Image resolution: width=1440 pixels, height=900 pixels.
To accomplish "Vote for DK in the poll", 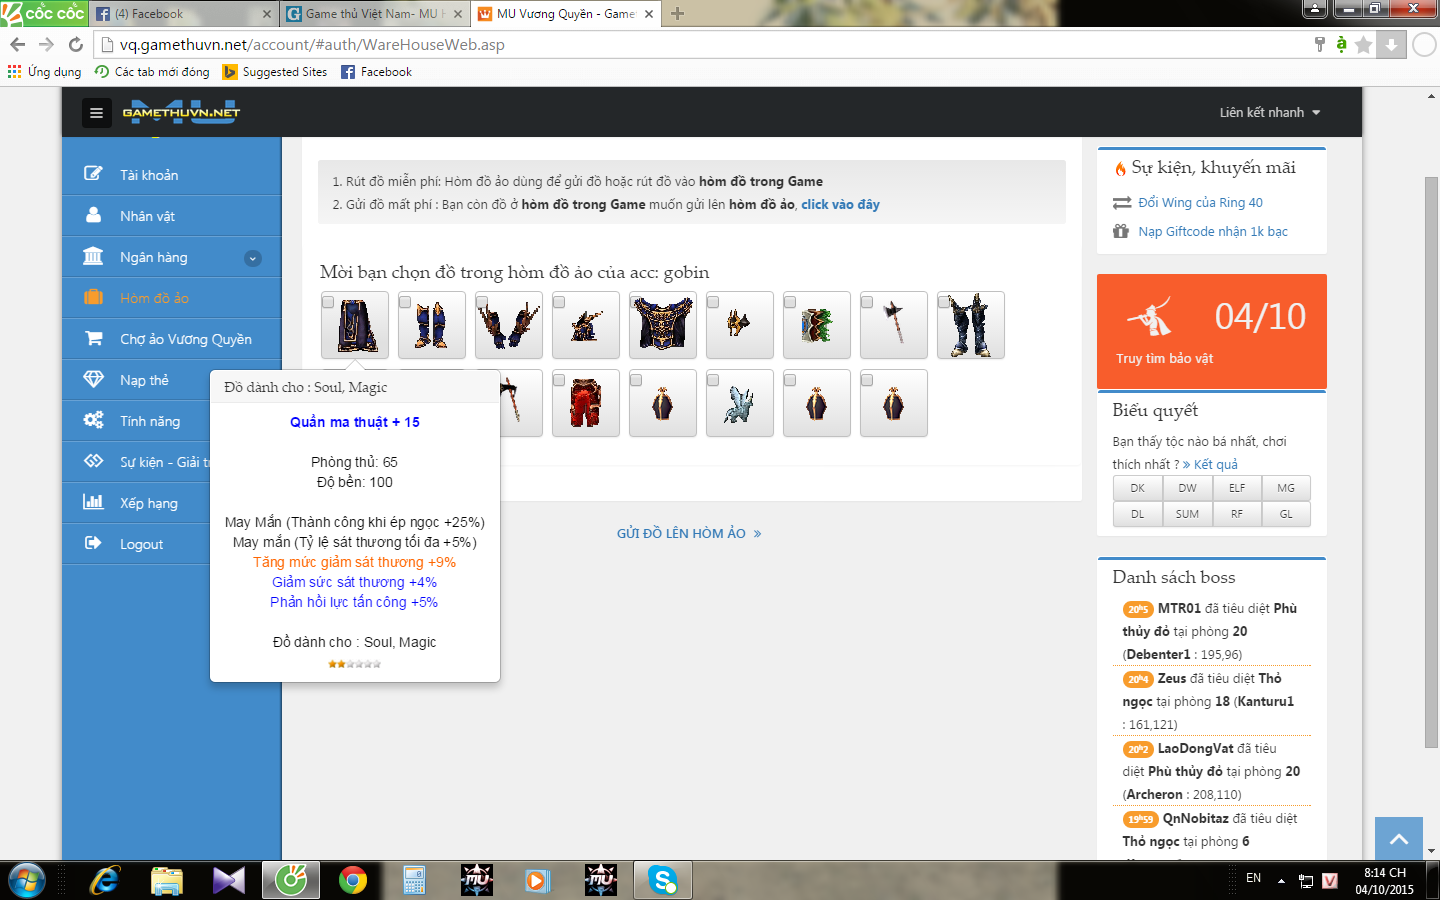I will pos(1137,488).
